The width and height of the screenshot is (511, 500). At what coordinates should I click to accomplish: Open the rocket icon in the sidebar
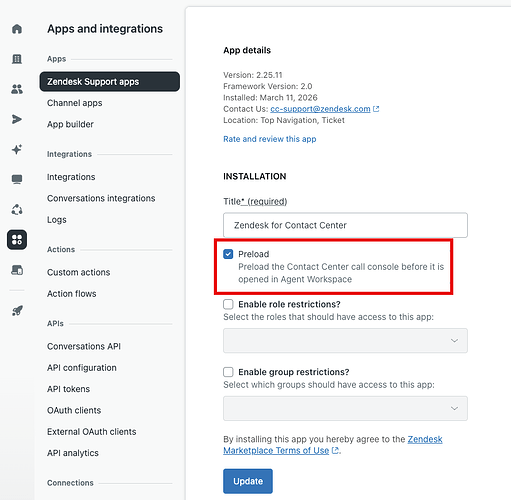17,311
